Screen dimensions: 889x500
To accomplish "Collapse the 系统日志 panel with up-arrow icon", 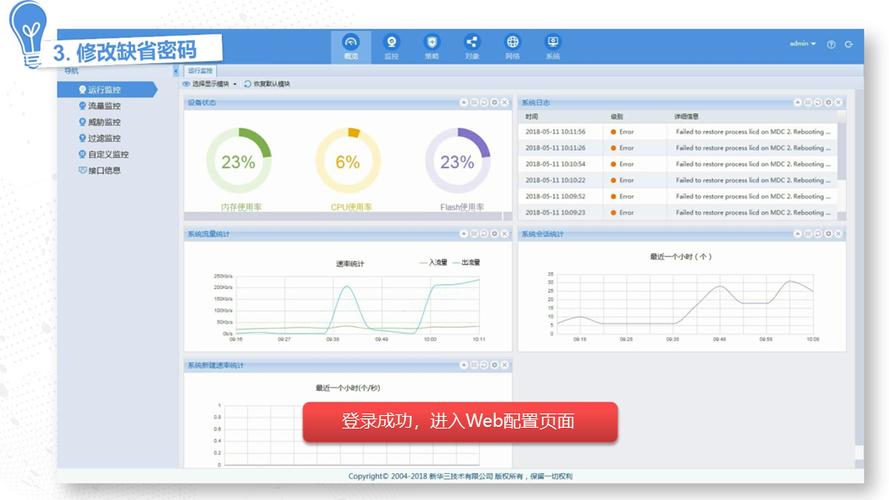I will point(798,103).
